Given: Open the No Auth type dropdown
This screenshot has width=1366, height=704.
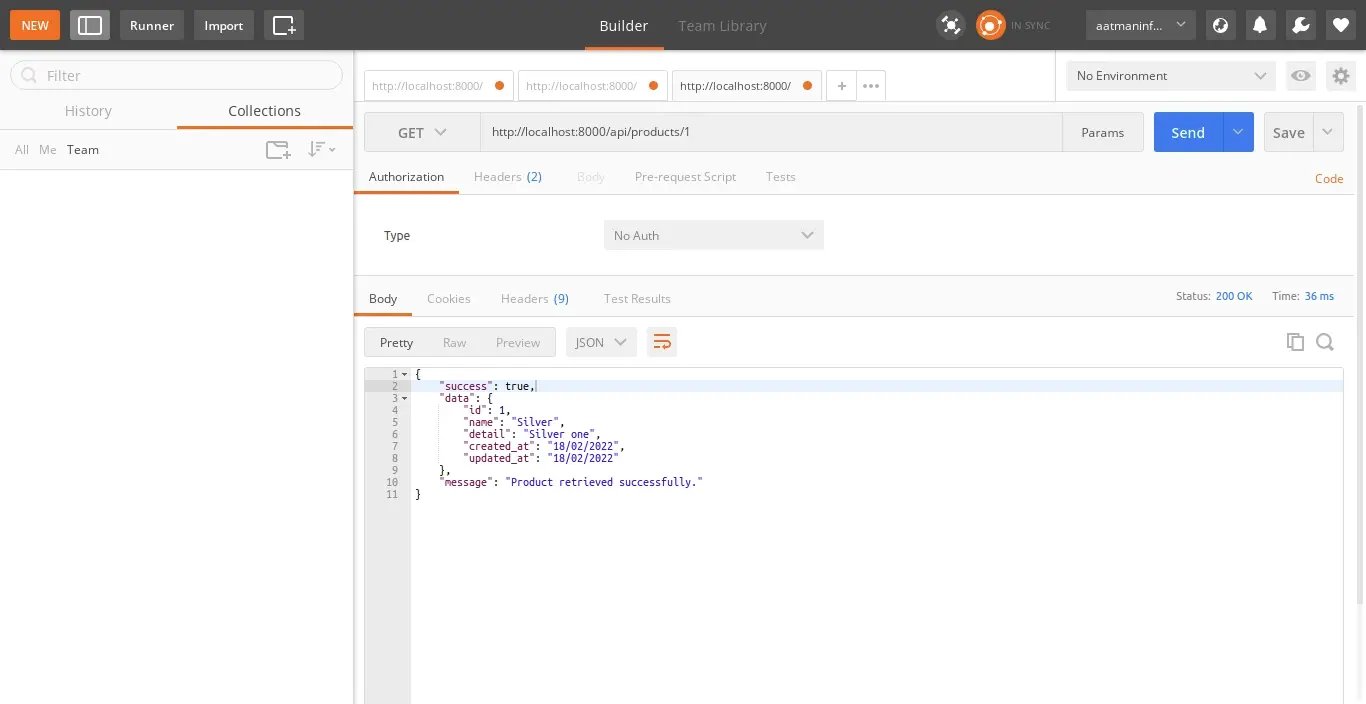Looking at the screenshot, I should pyautogui.click(x=713, y=235).
